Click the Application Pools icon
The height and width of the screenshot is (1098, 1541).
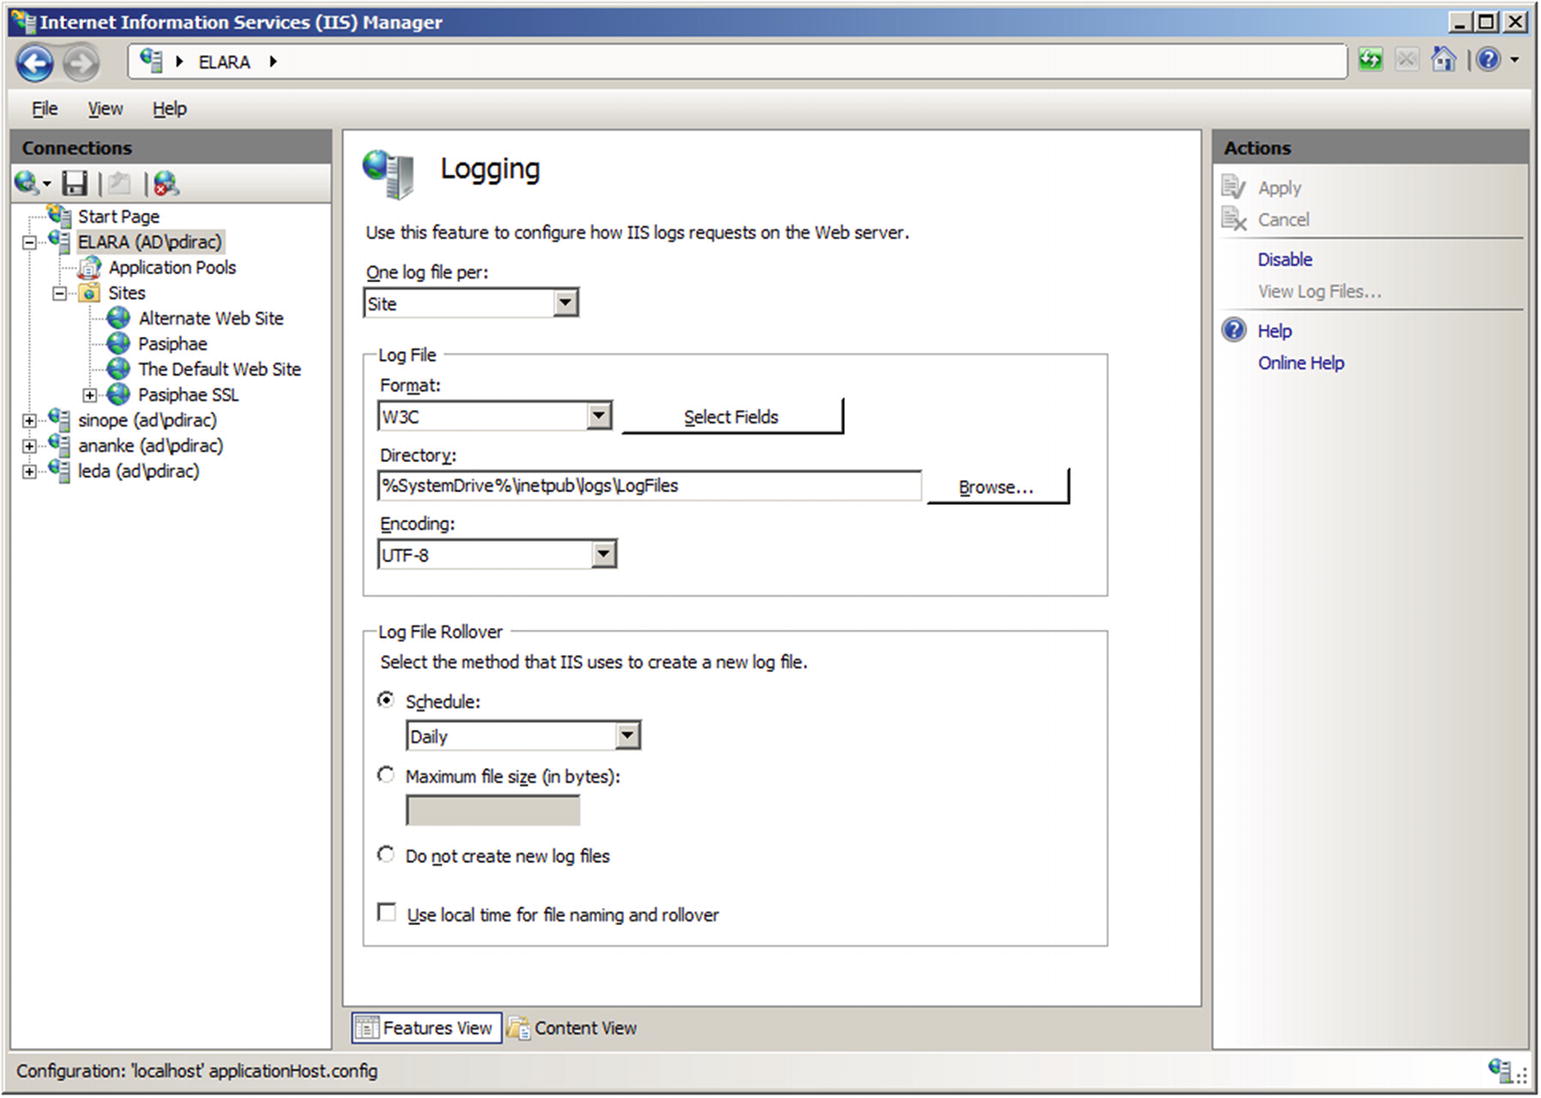point(90,267)
